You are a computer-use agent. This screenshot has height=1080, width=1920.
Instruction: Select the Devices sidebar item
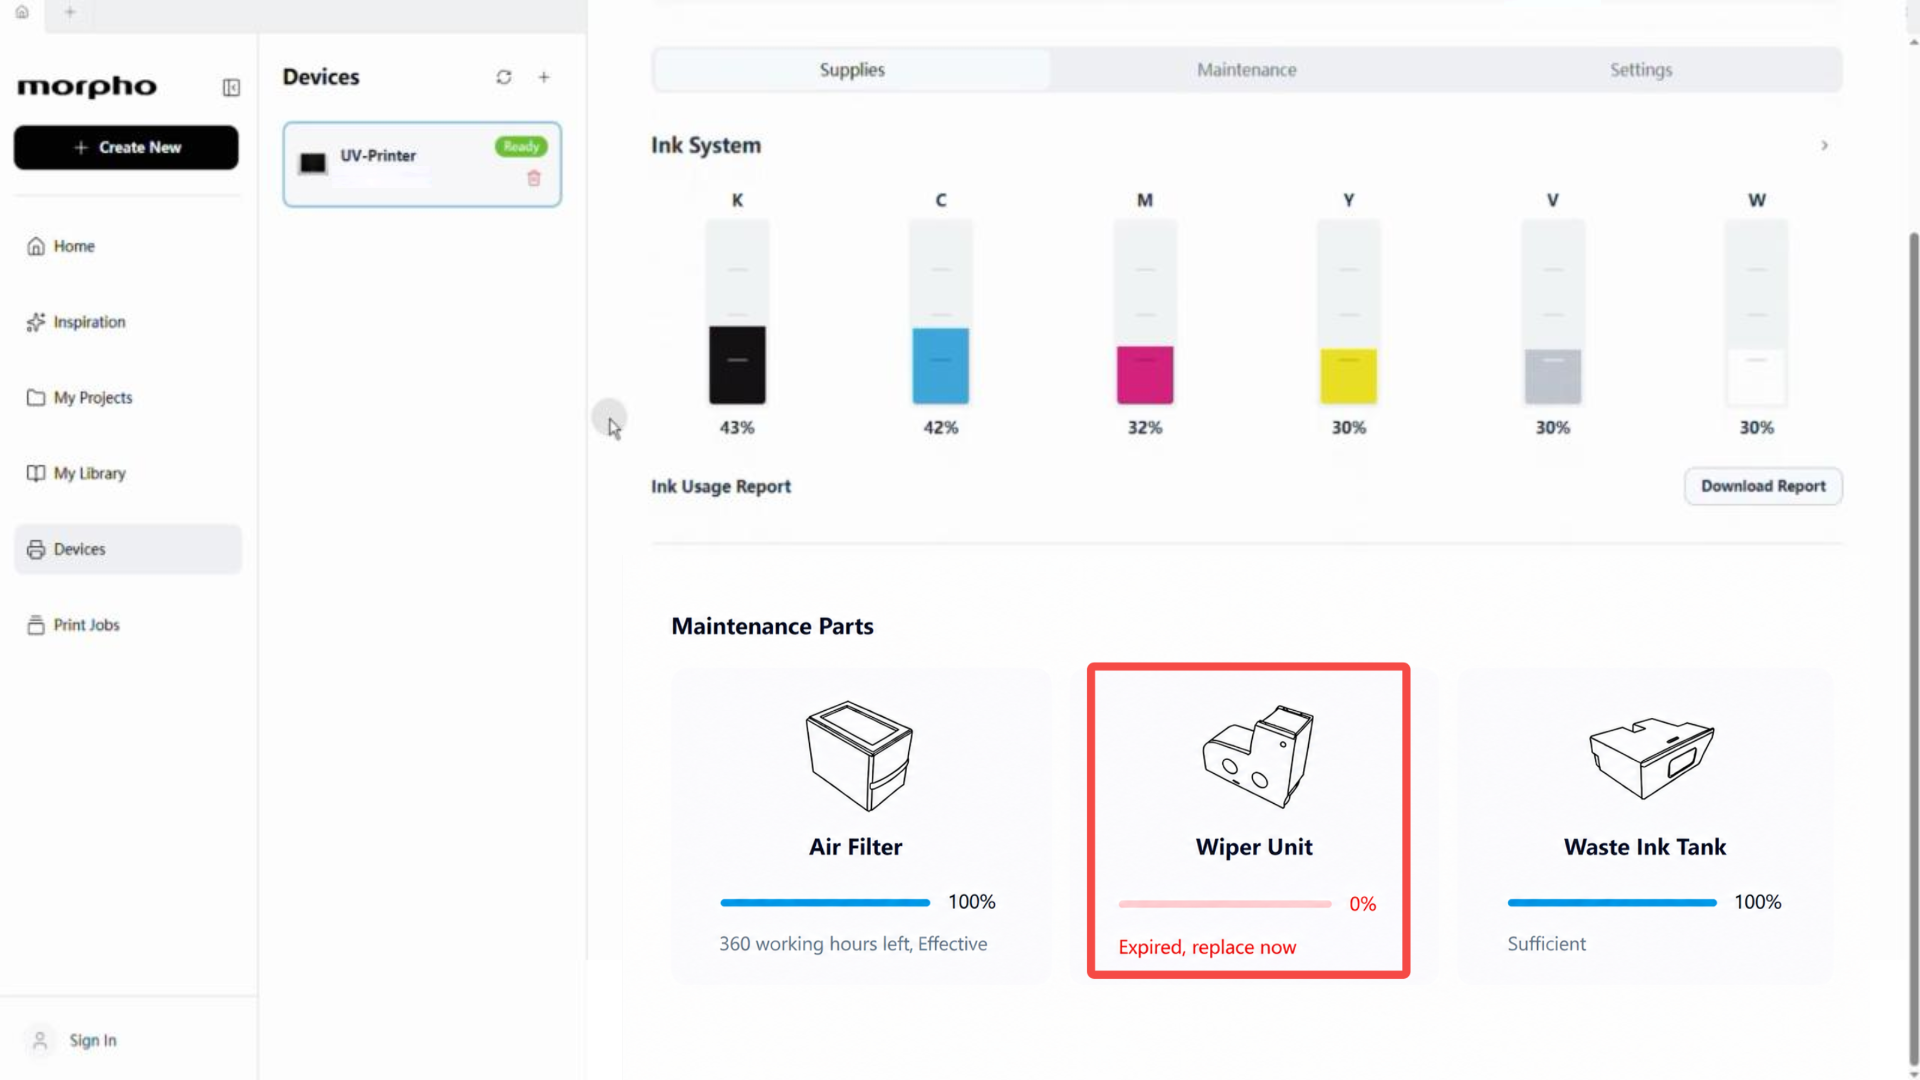(128, 549)
